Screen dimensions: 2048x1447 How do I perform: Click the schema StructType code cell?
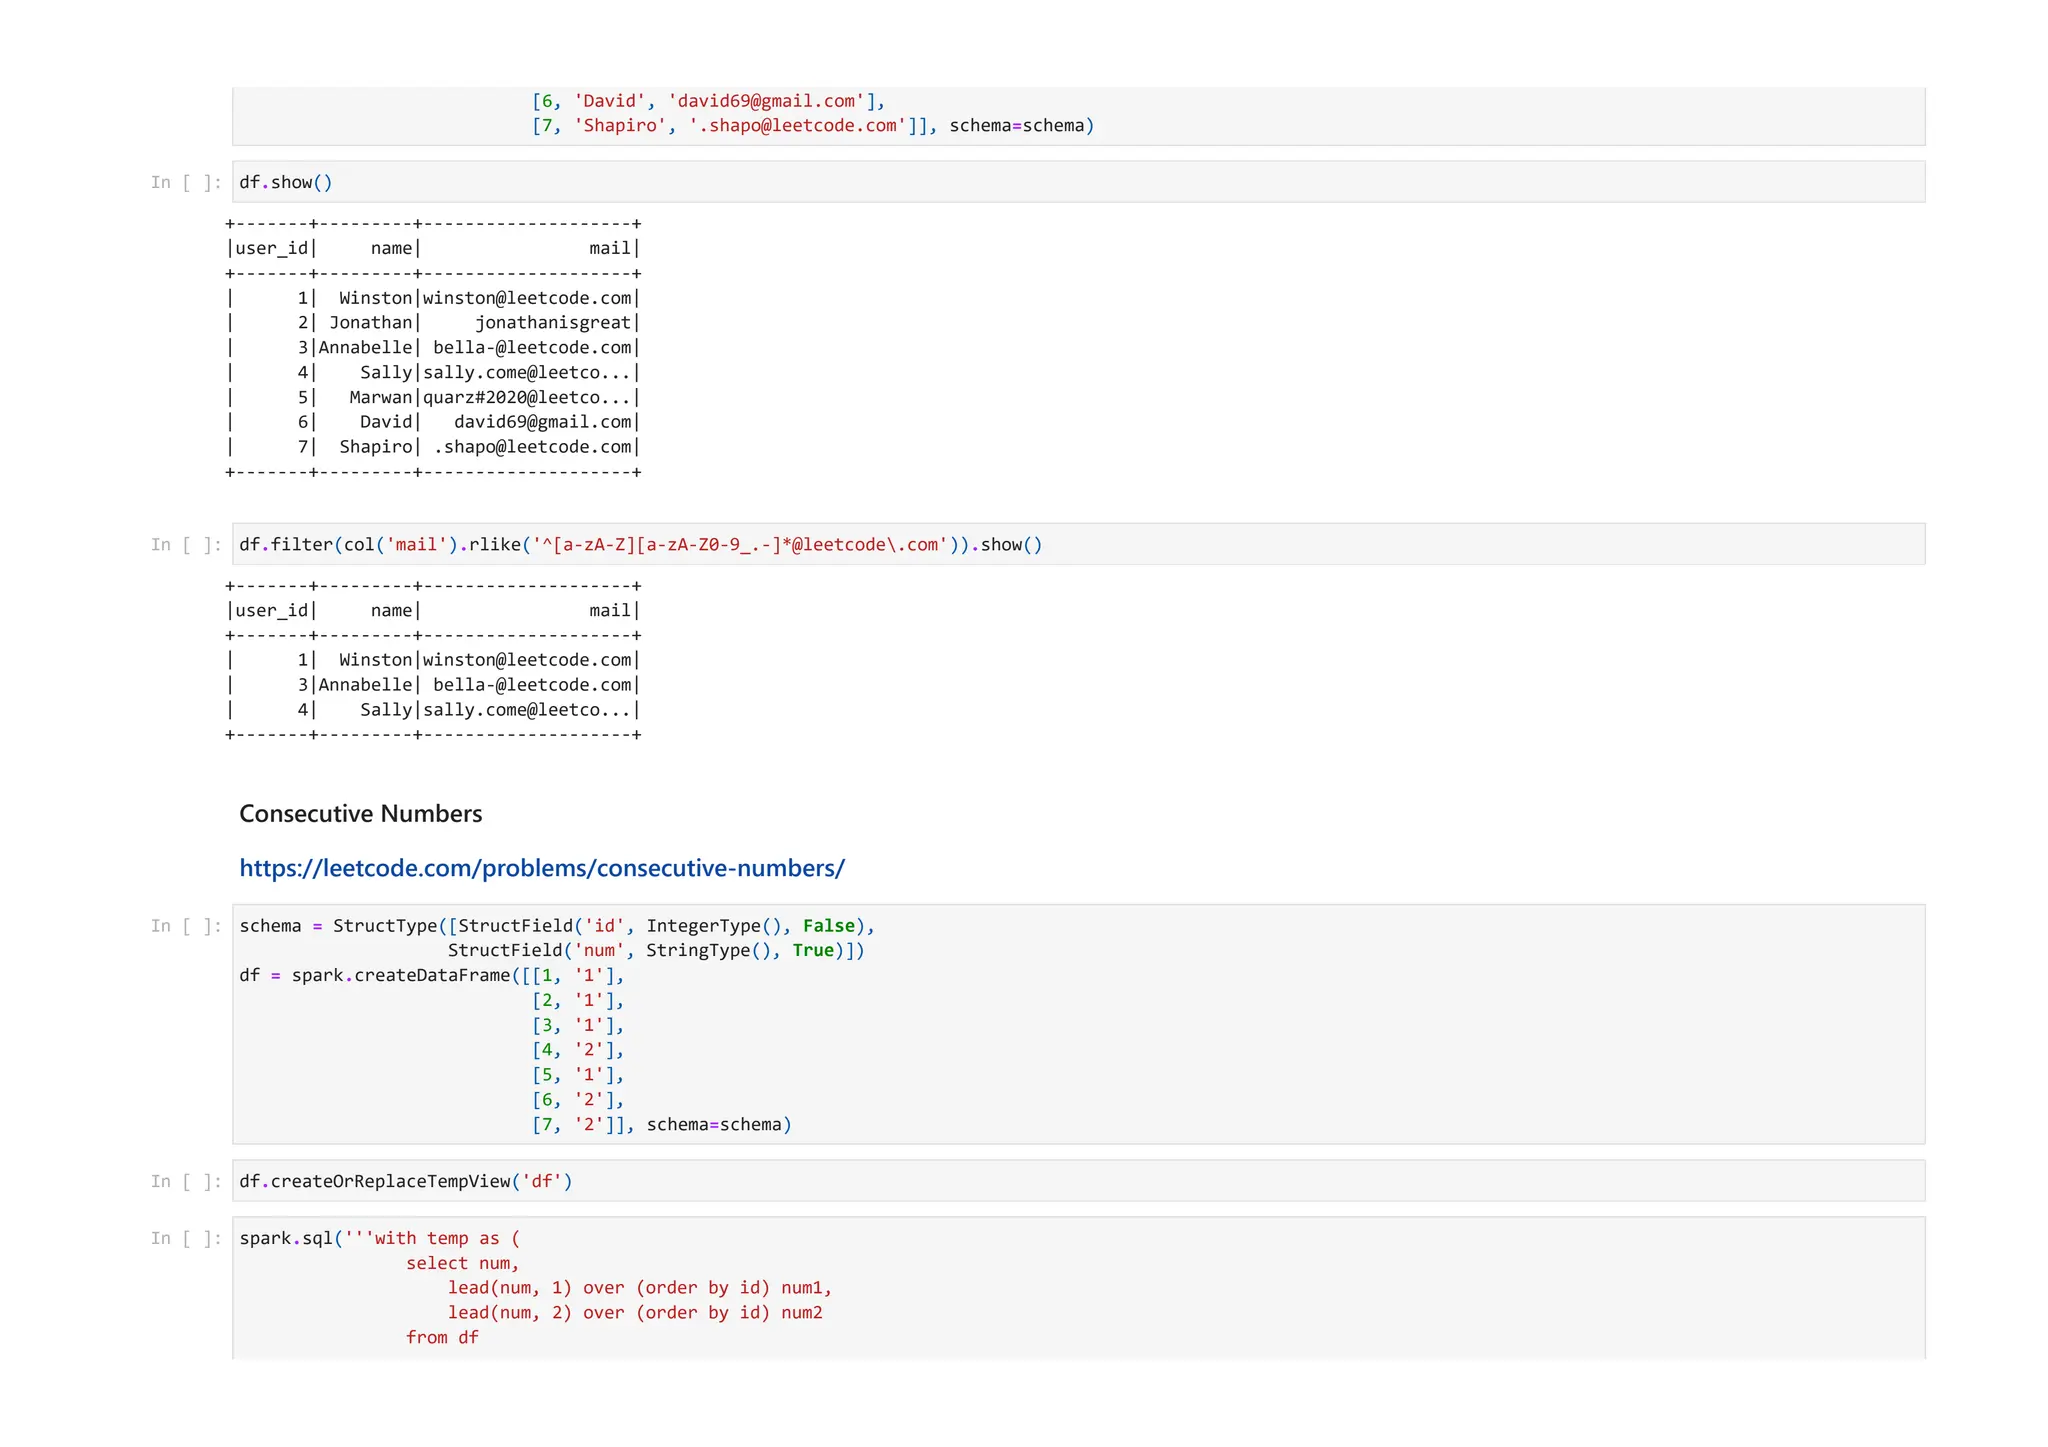tap(1078, 1024)
